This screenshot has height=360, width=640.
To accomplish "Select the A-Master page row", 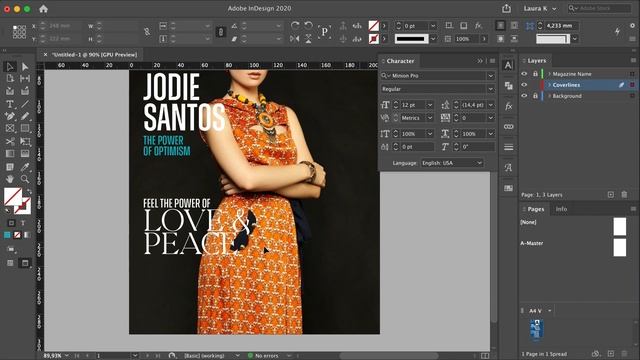I will (x=573, y=247).
